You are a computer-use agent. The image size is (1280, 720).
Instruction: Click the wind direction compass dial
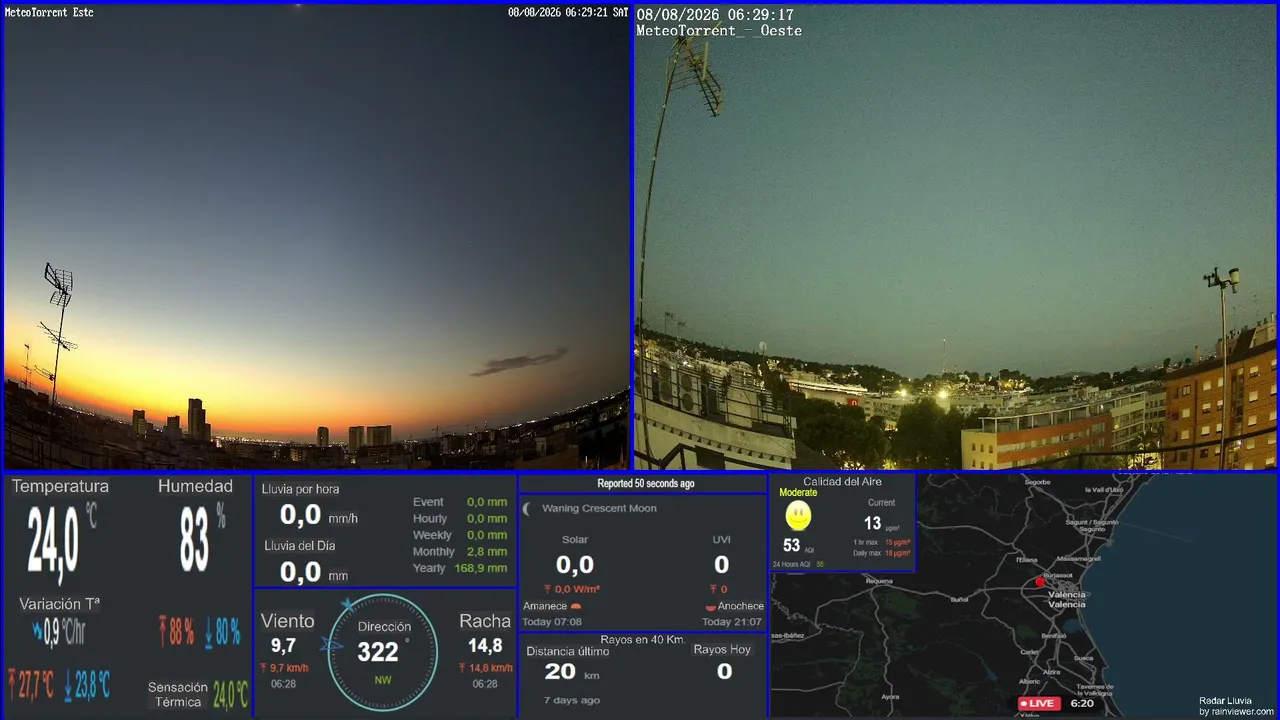coord(383,652)
